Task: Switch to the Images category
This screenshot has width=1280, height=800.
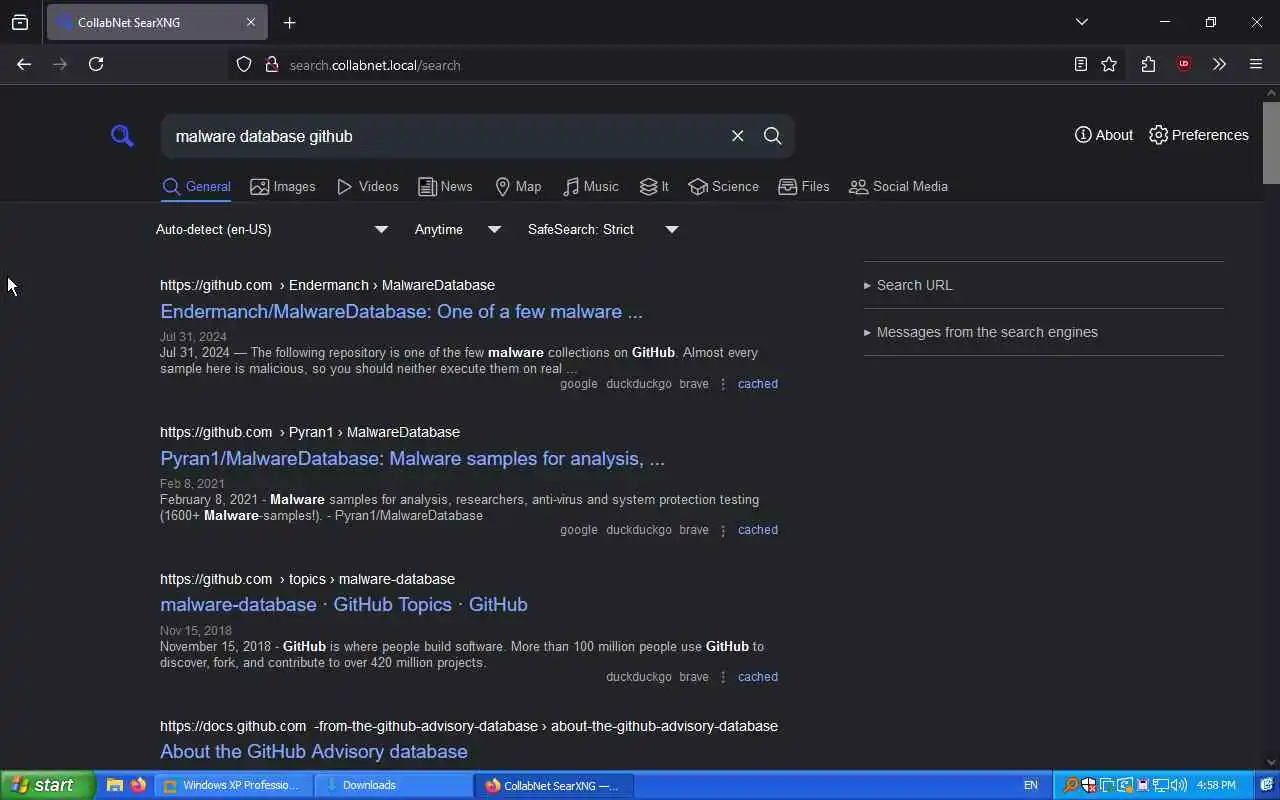Action: [x=283, y=187]
